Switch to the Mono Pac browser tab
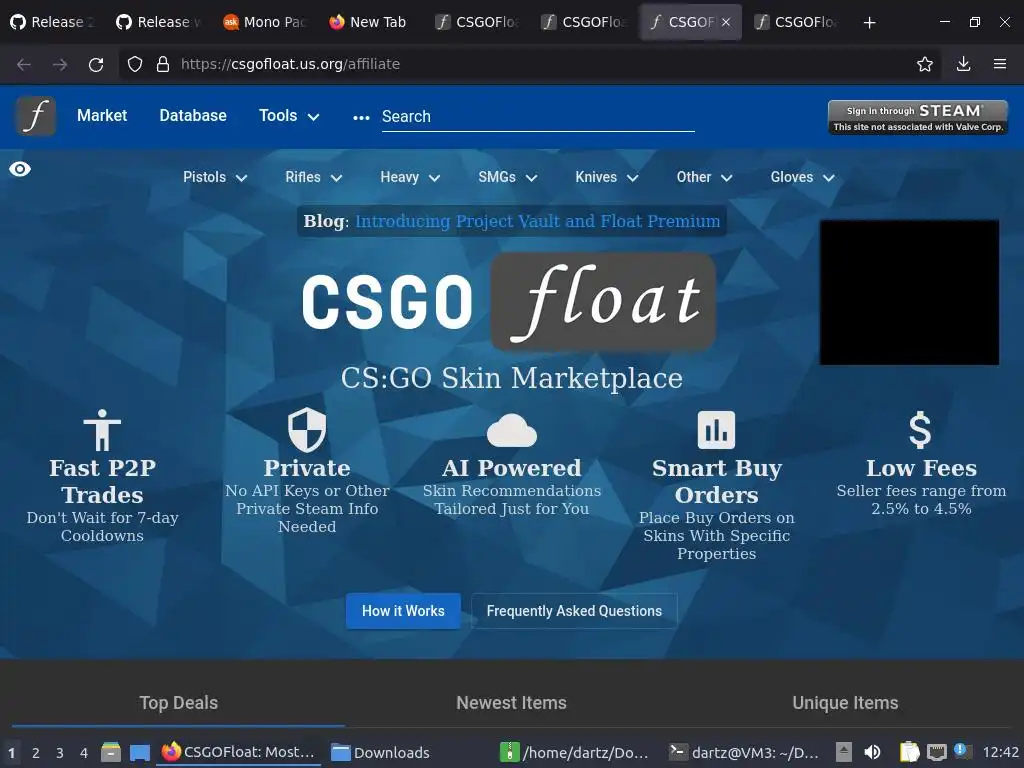This screenshot has width=1024, height=768. click(x=264, y=22)
